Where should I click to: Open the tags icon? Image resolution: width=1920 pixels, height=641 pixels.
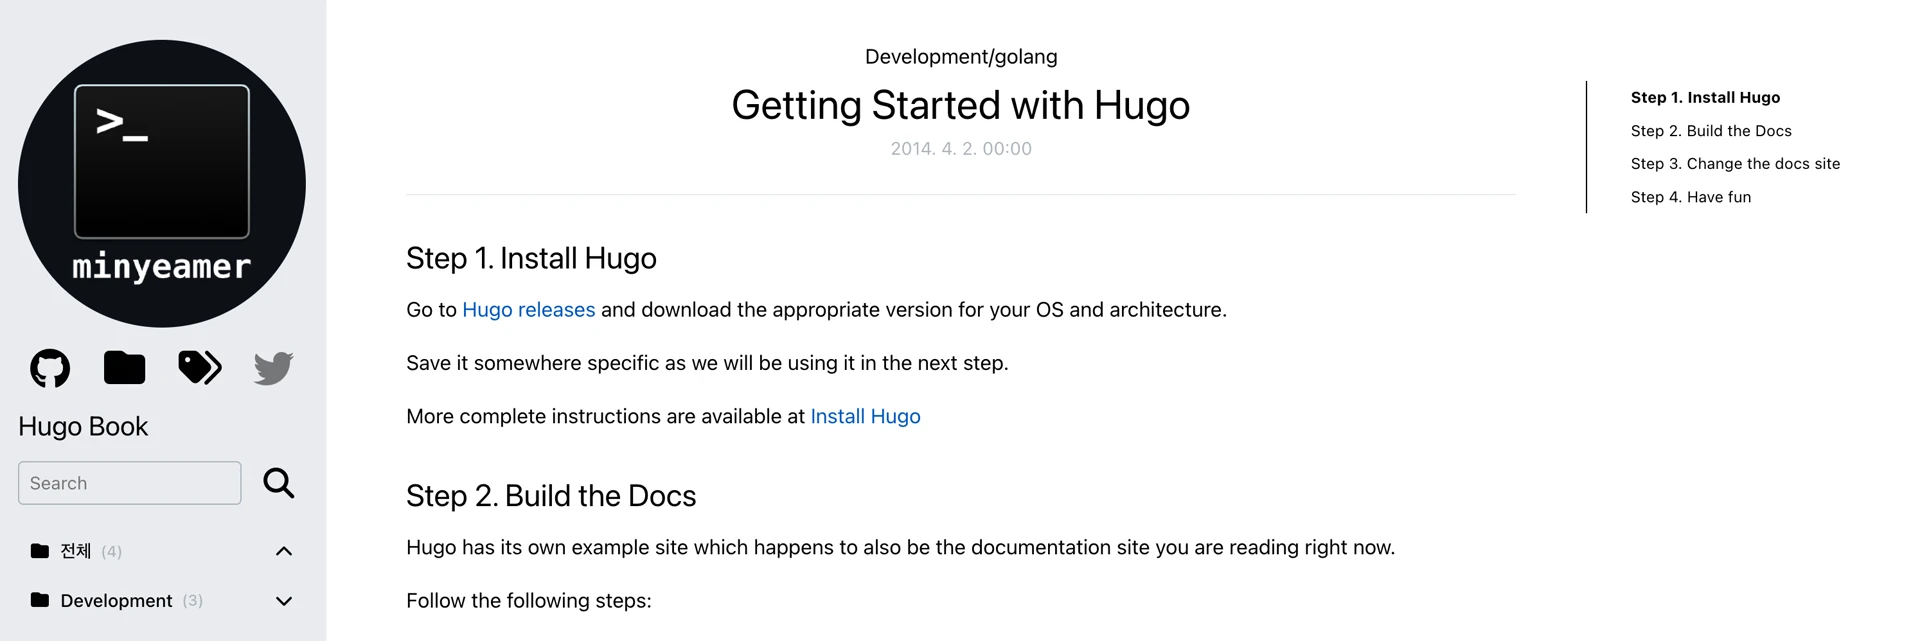click(200, 368)
